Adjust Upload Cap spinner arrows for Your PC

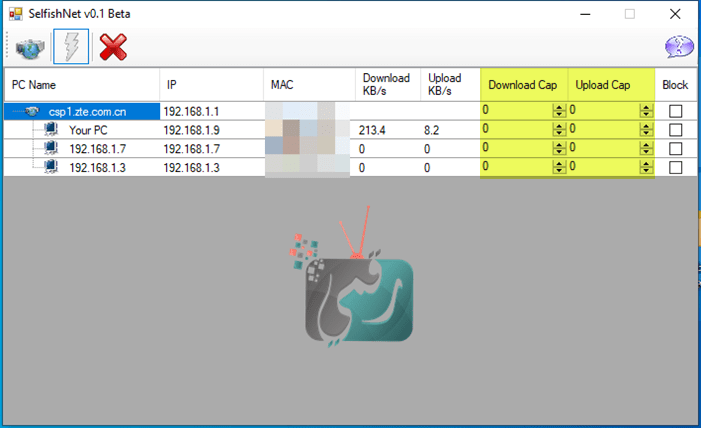[646, 129]
